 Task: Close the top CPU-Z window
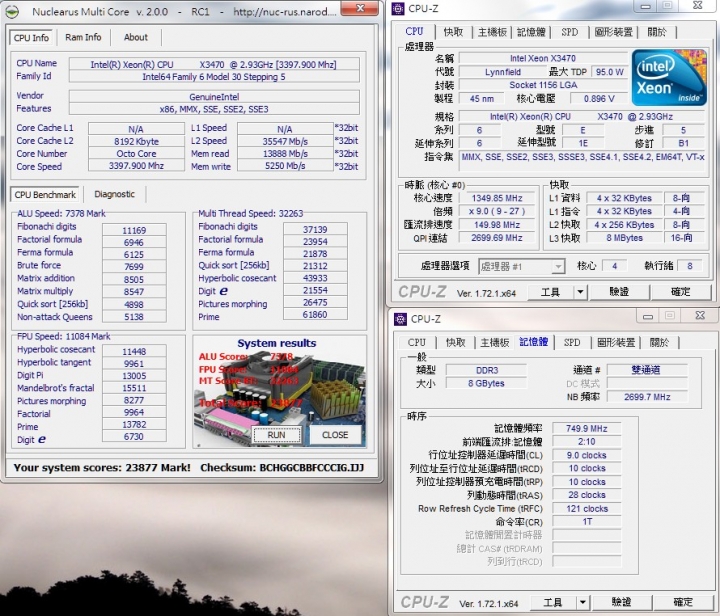[x=698, y=6]
